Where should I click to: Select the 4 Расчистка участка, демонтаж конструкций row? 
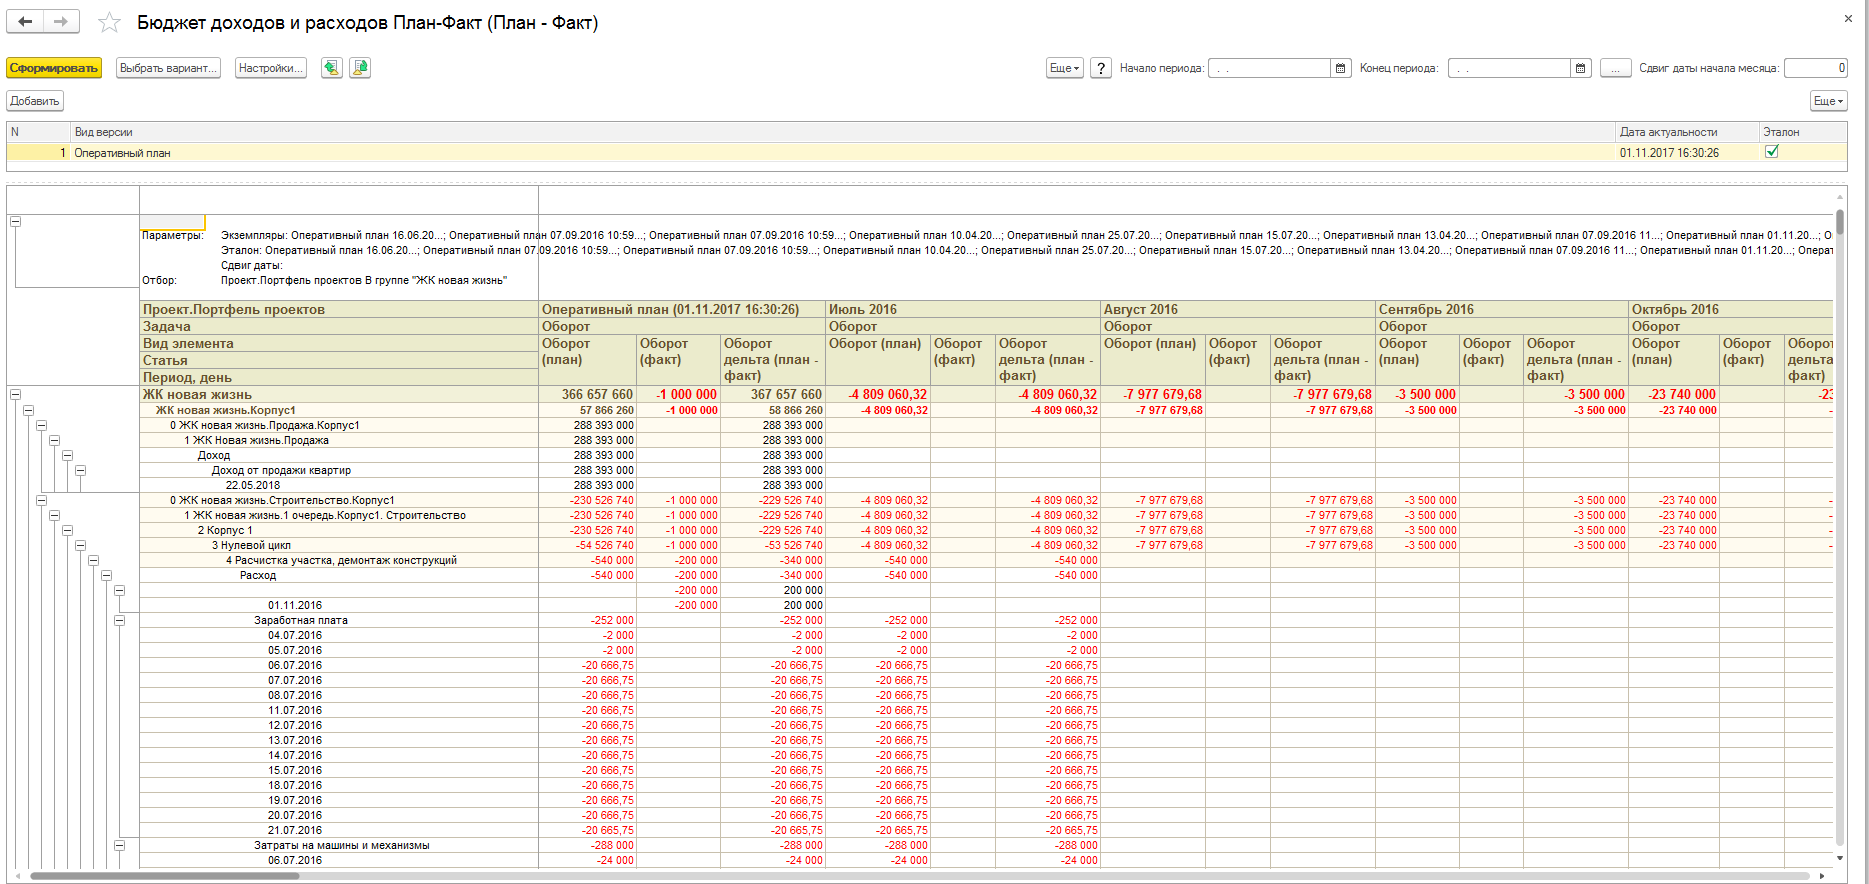click(x=339, y=560)
